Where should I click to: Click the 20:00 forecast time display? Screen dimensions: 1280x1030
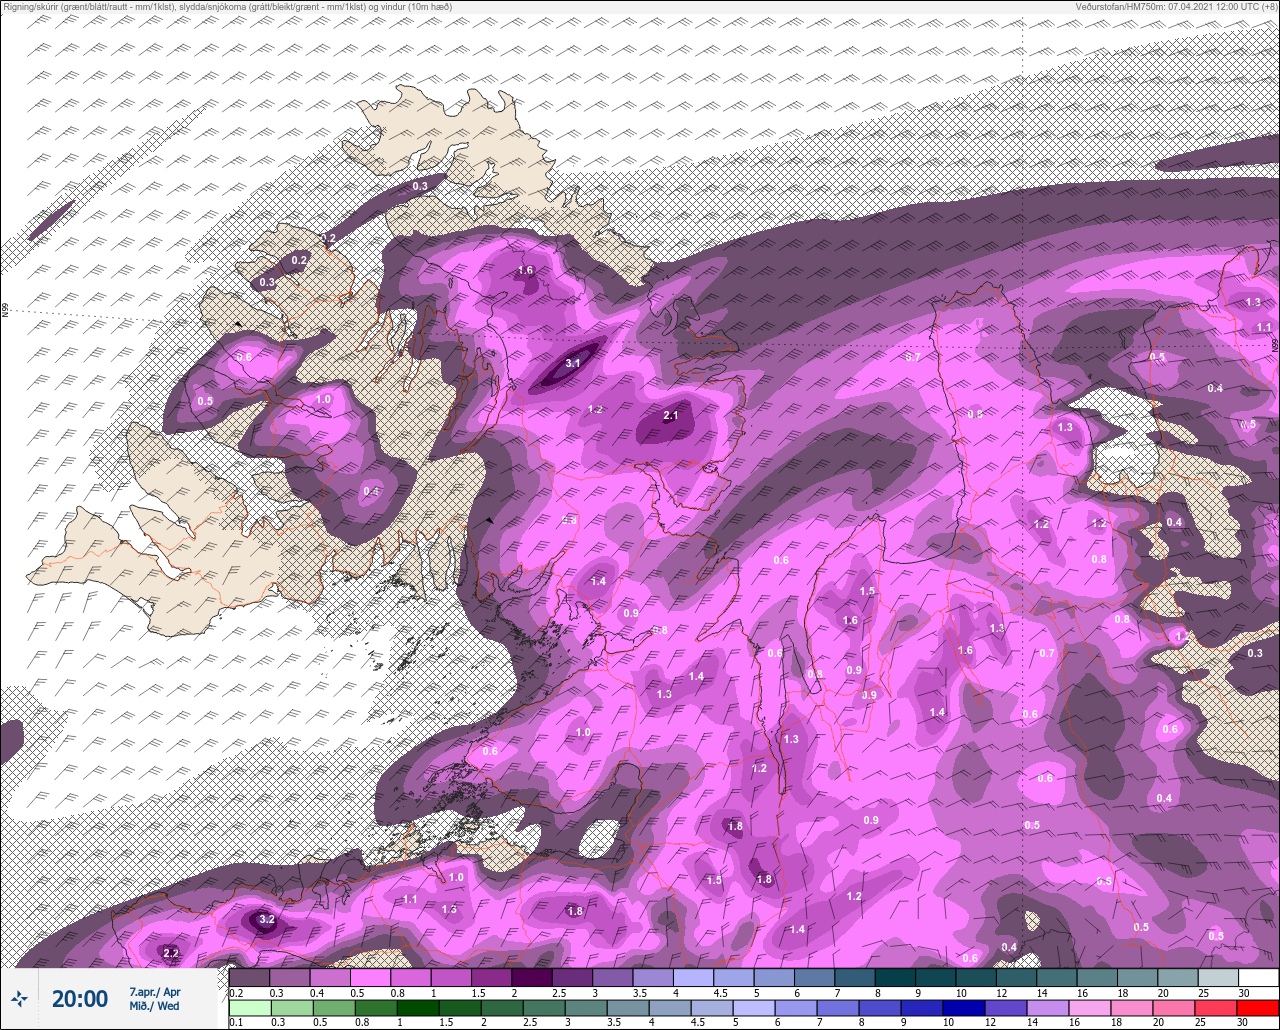79,998
